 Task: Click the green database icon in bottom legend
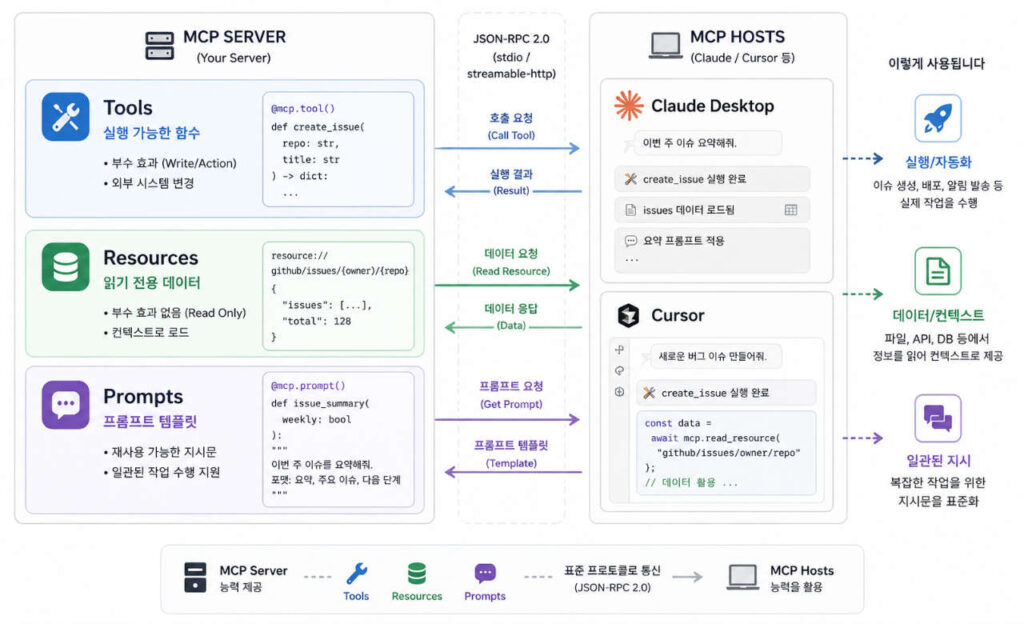click(x=417, y=574)
